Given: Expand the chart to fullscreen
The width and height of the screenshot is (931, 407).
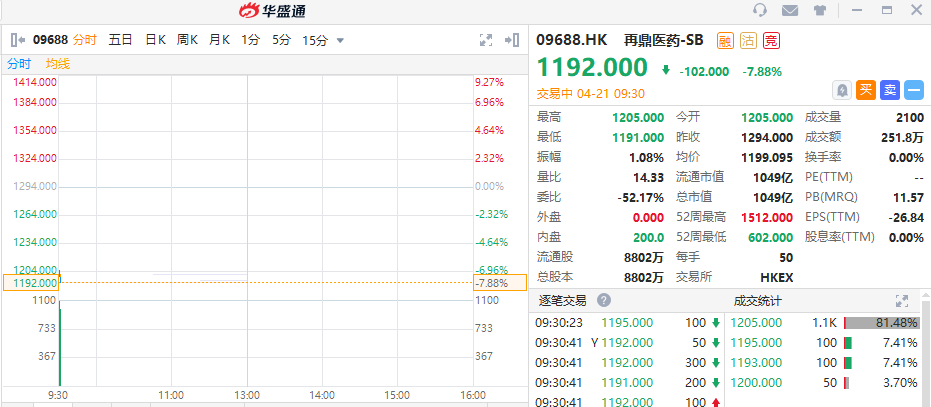Looking at the screenshot, I should pyautogui.click(x=486, y=40).
